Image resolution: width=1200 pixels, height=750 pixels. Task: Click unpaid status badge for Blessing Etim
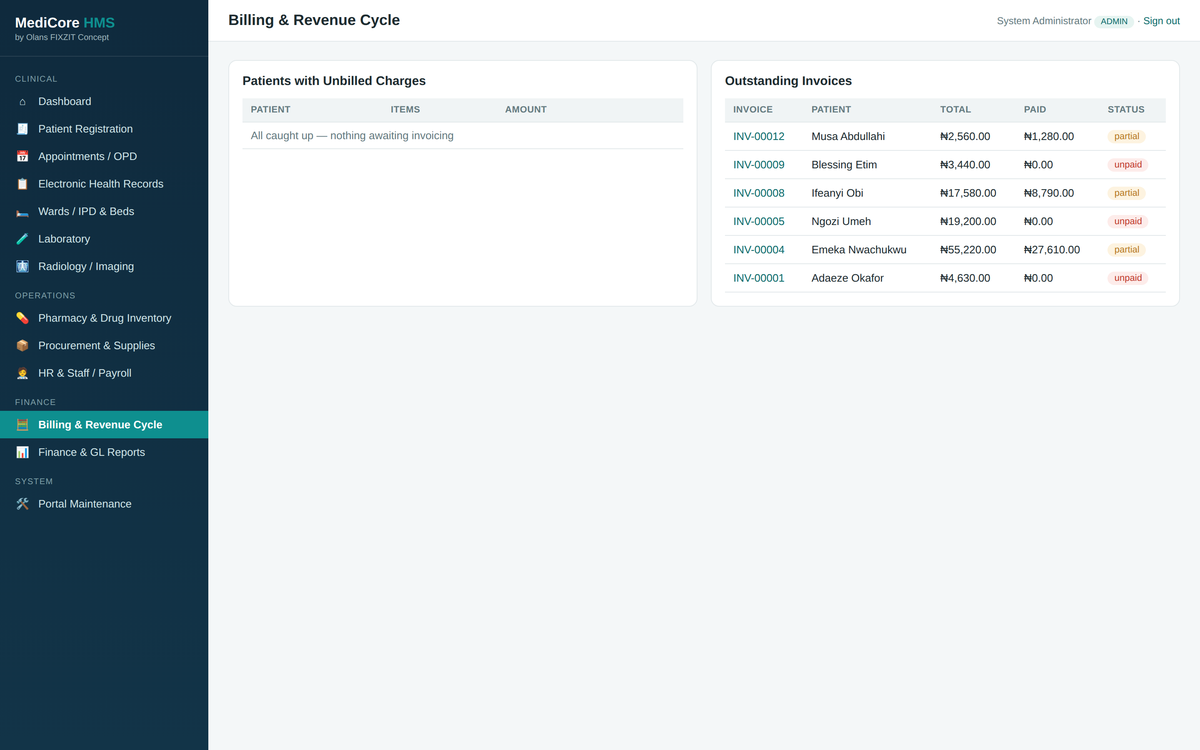coord(1127,165)
